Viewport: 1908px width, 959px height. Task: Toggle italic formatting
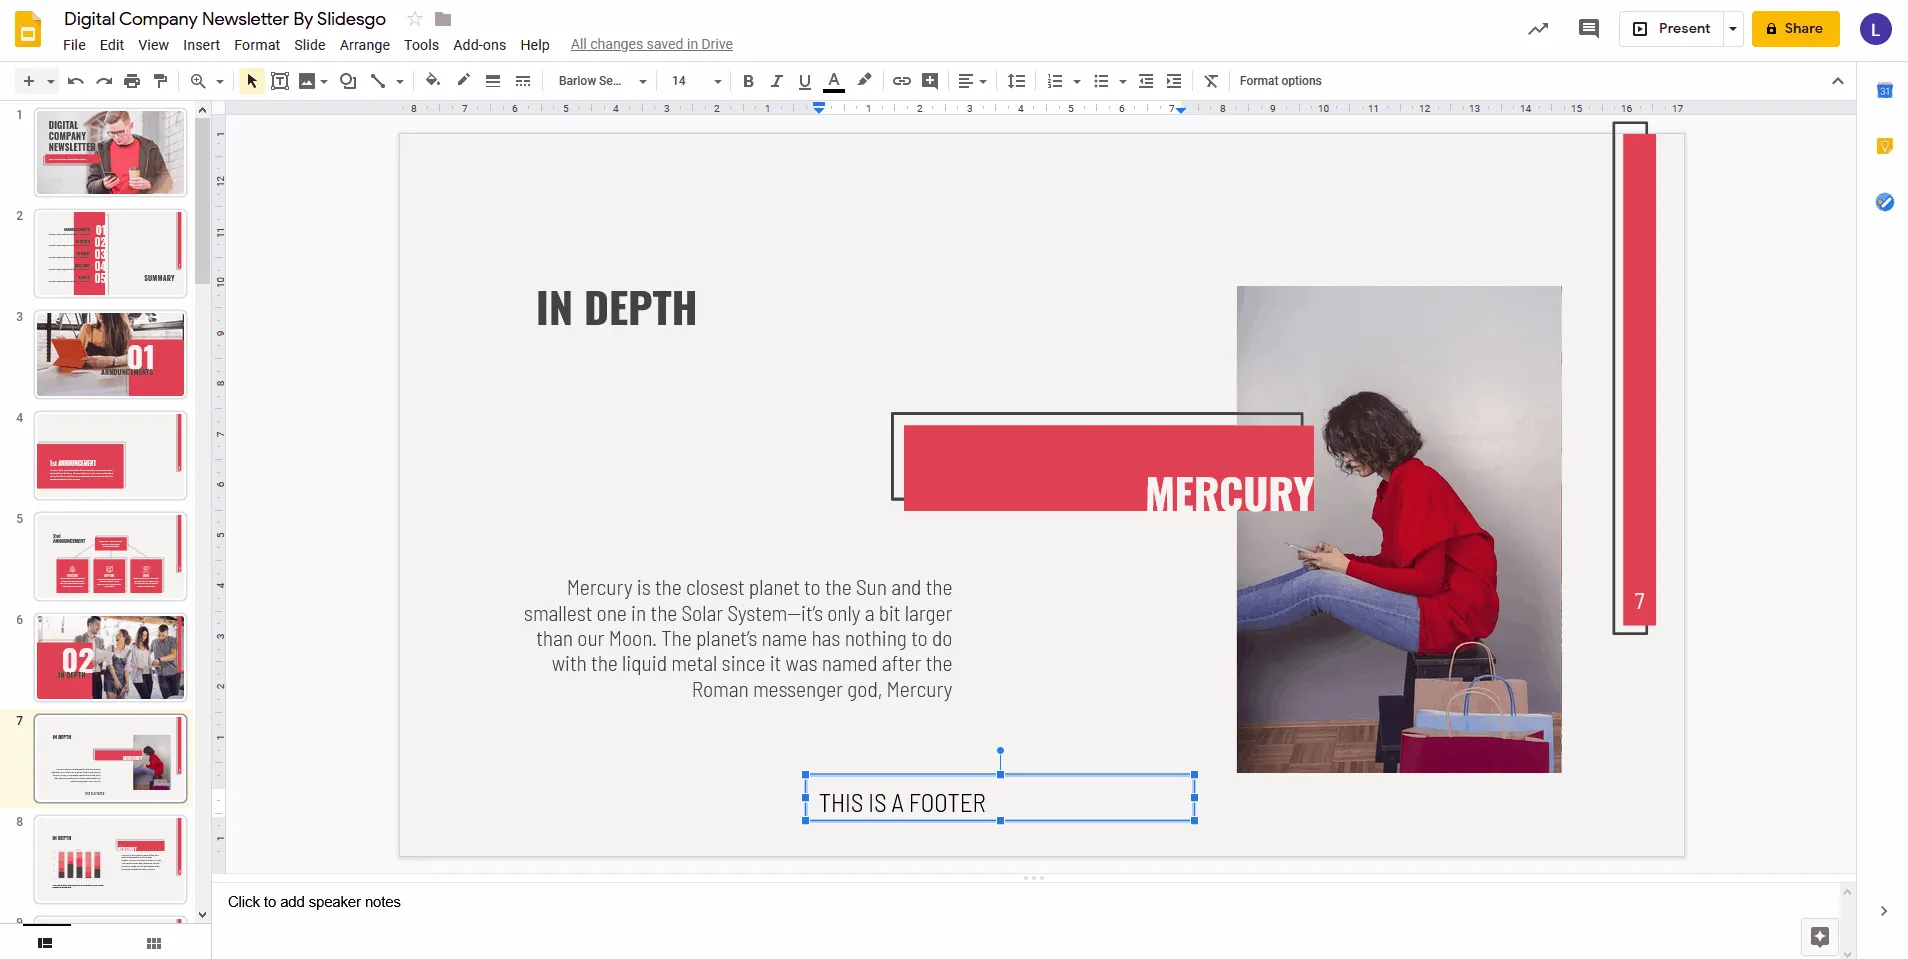point(776,81)
